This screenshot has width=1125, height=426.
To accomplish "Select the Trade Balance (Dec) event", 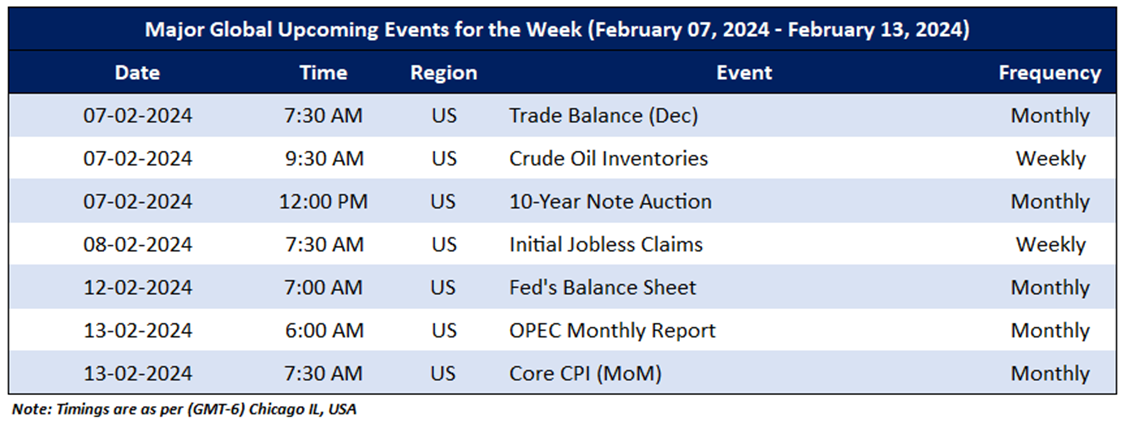I will point(603,116).
